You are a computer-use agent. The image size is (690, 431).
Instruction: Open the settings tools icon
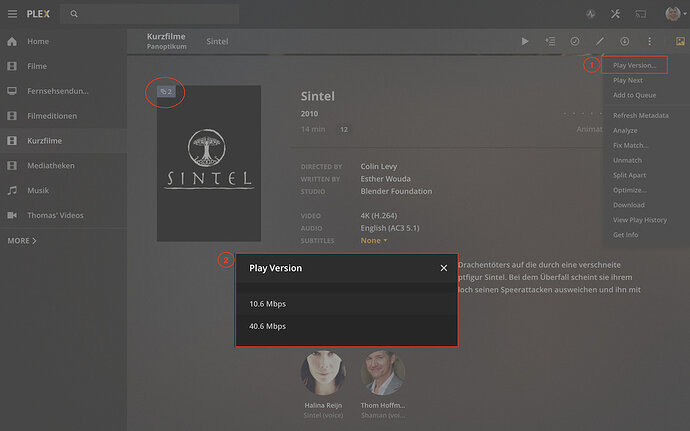click(616, 14)
